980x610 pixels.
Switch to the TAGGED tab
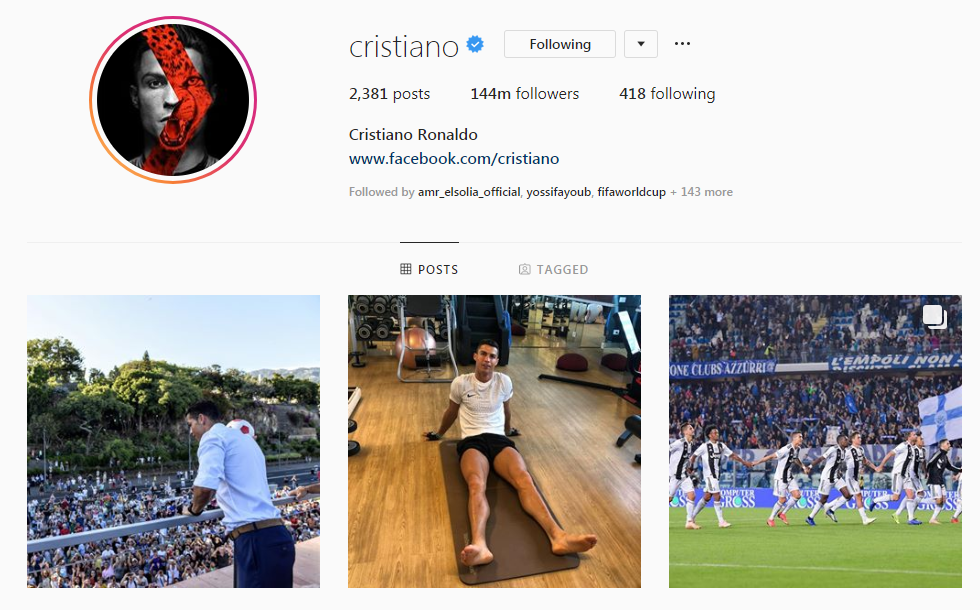click(554, 269)
